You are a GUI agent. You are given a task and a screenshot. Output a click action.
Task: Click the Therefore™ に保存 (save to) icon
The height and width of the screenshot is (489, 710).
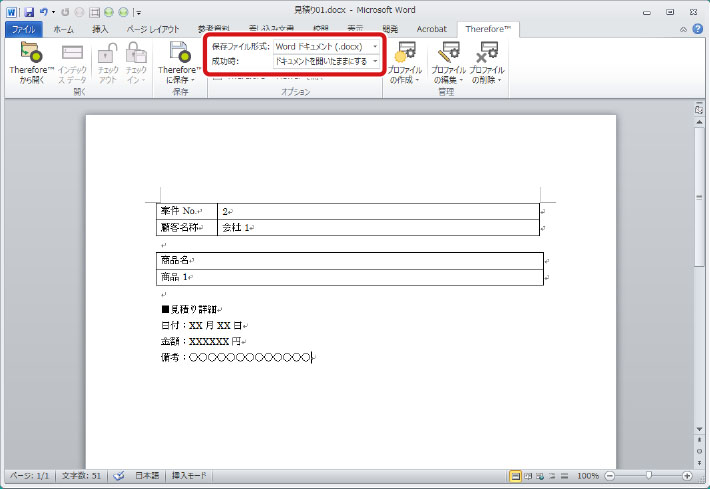pos(179,54)
